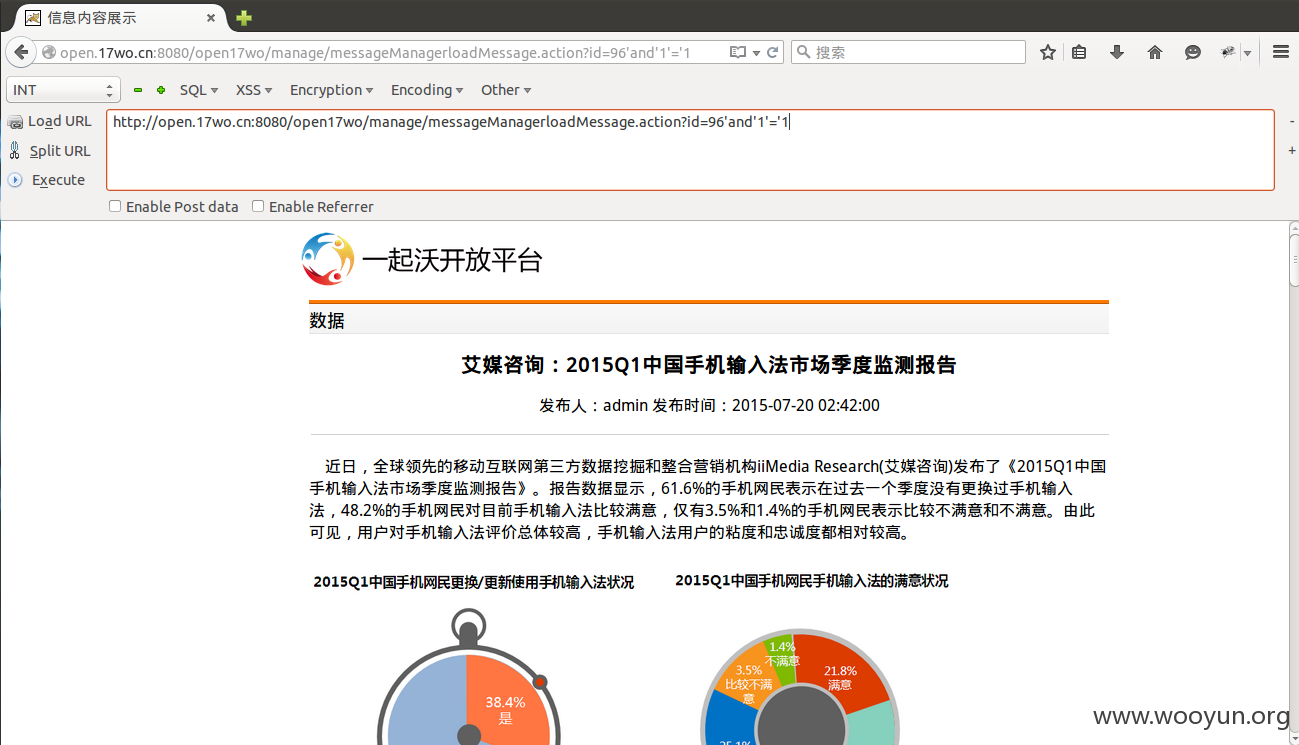Click the smiley chat icon in toolbar

point(1192,52)
